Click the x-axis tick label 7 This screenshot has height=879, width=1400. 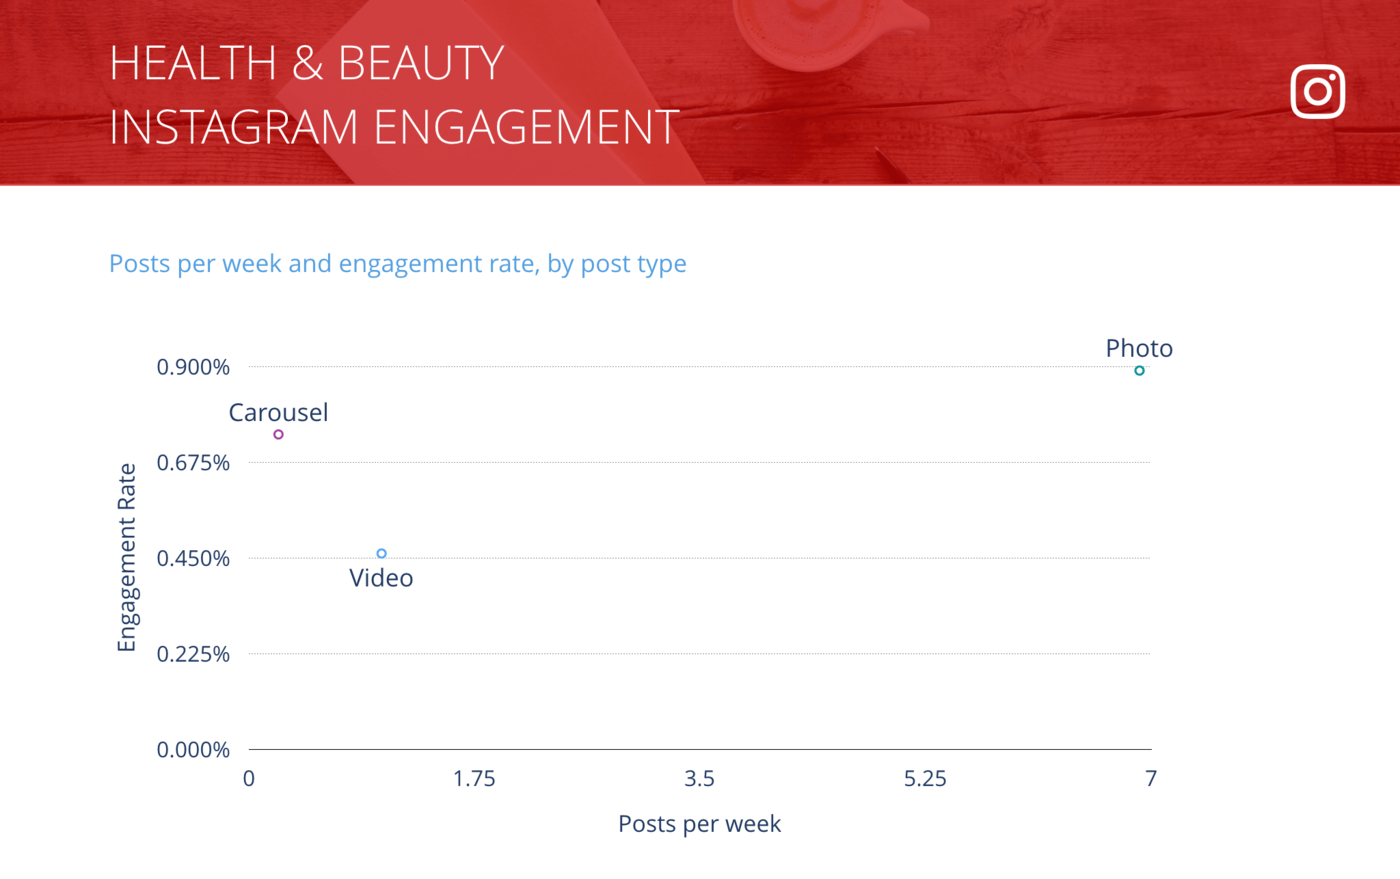coord(1151,779)
